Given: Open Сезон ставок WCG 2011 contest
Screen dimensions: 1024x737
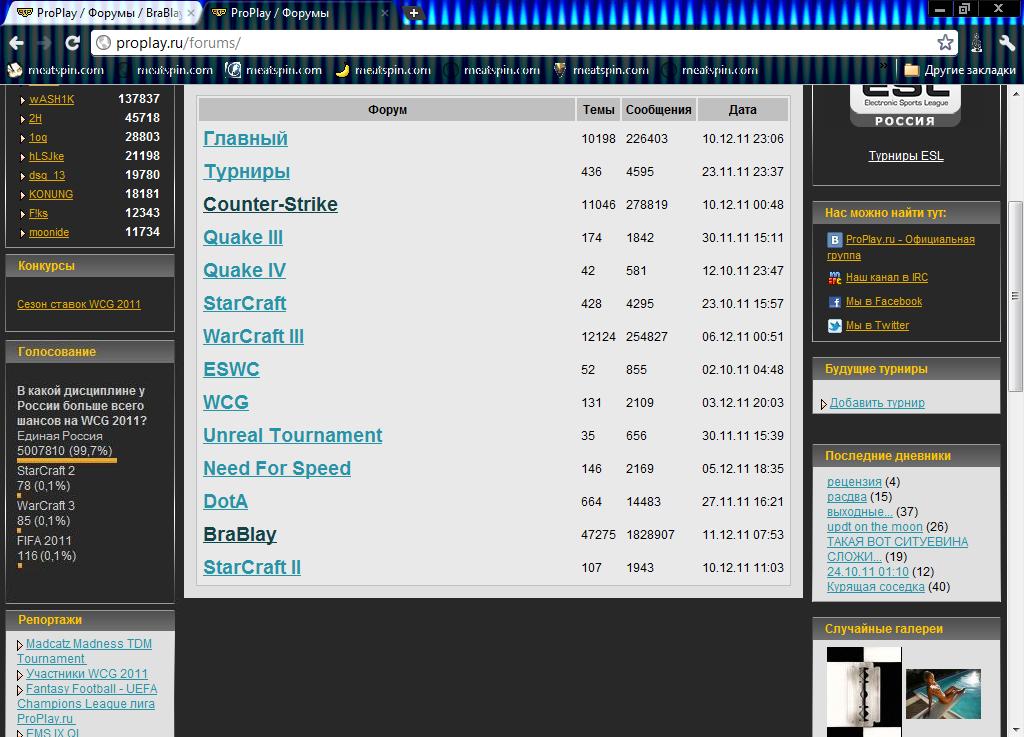Looking at the screenshot, I should pos(78,304).
